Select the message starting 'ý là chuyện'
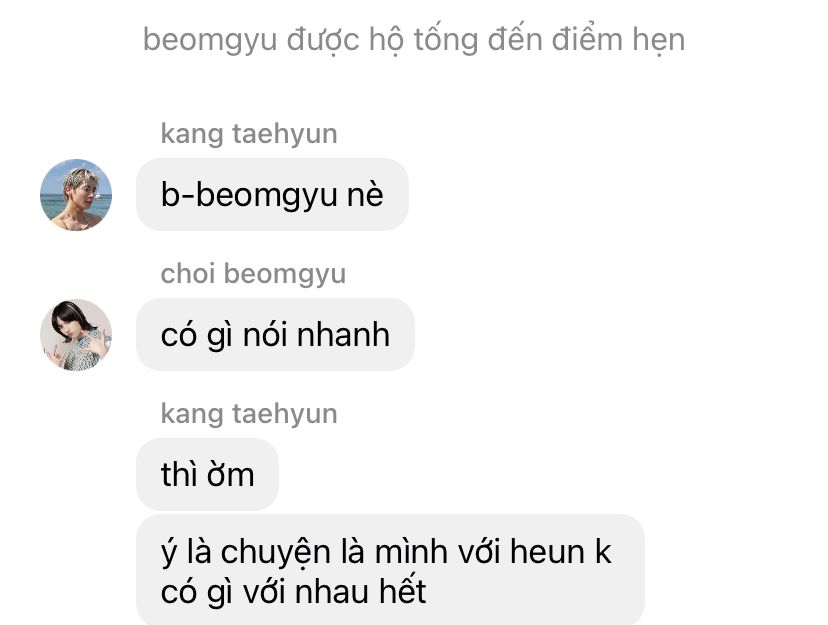This screenshot has width=828, height=625. click(x=390, y=570)
